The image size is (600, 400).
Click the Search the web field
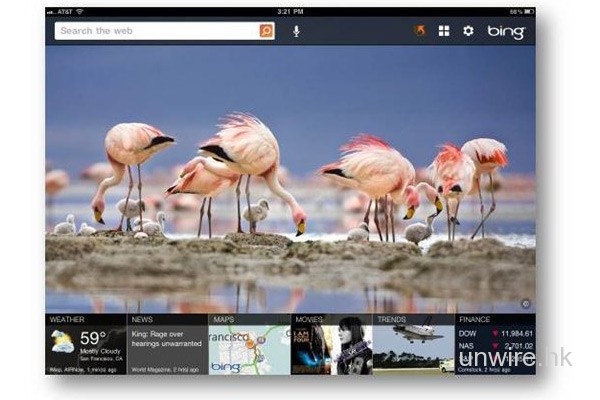click(156, 31)
